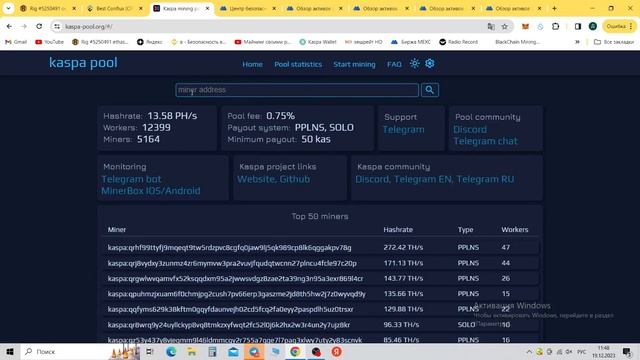Click the Chrome icon on the taskbar
640x360 pixels.
point(295,351)
